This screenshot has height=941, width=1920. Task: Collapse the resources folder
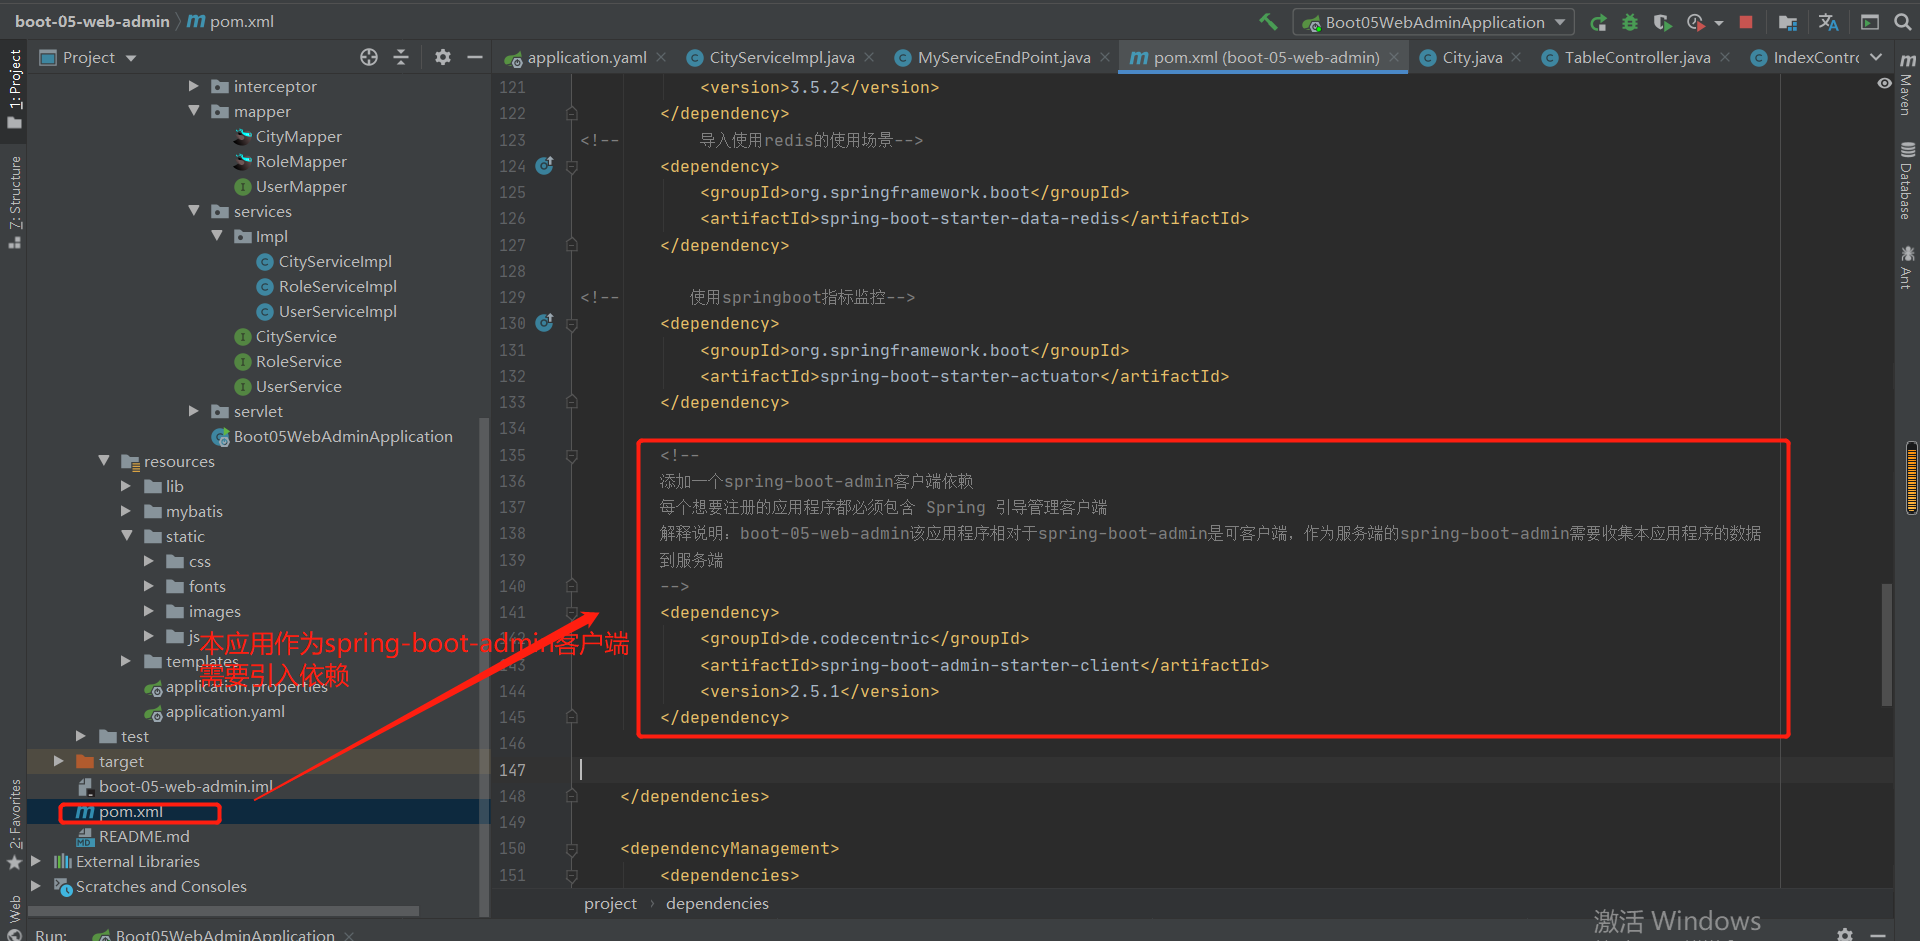[x=104, y=461]
